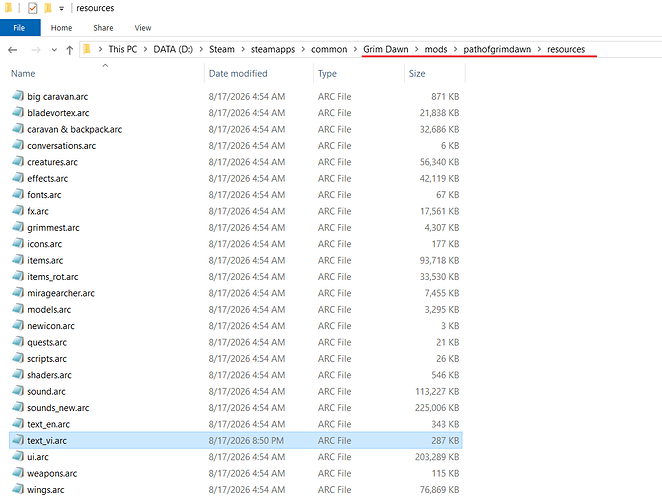Expand chevron after DATA (D:) breadcrumb
662x499 pixels.
[x=201, y=49]
